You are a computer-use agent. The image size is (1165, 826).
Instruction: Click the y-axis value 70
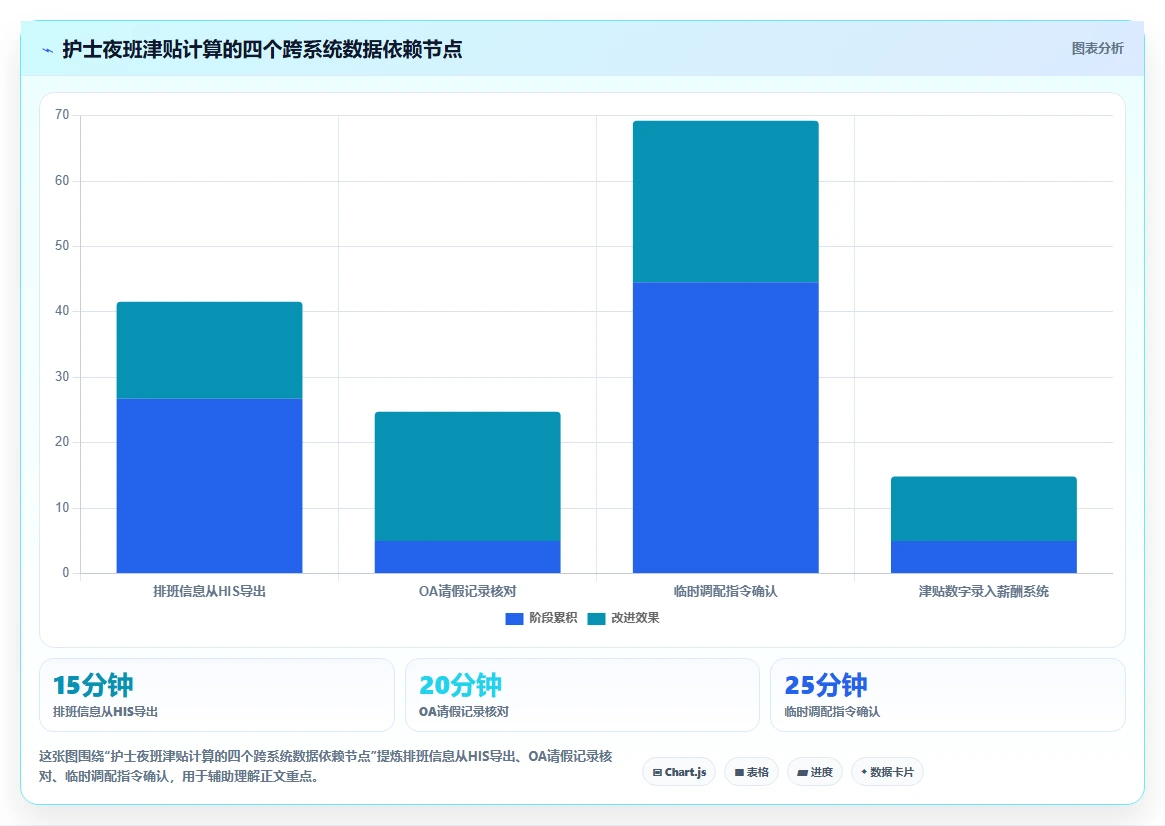click(62, 114)
